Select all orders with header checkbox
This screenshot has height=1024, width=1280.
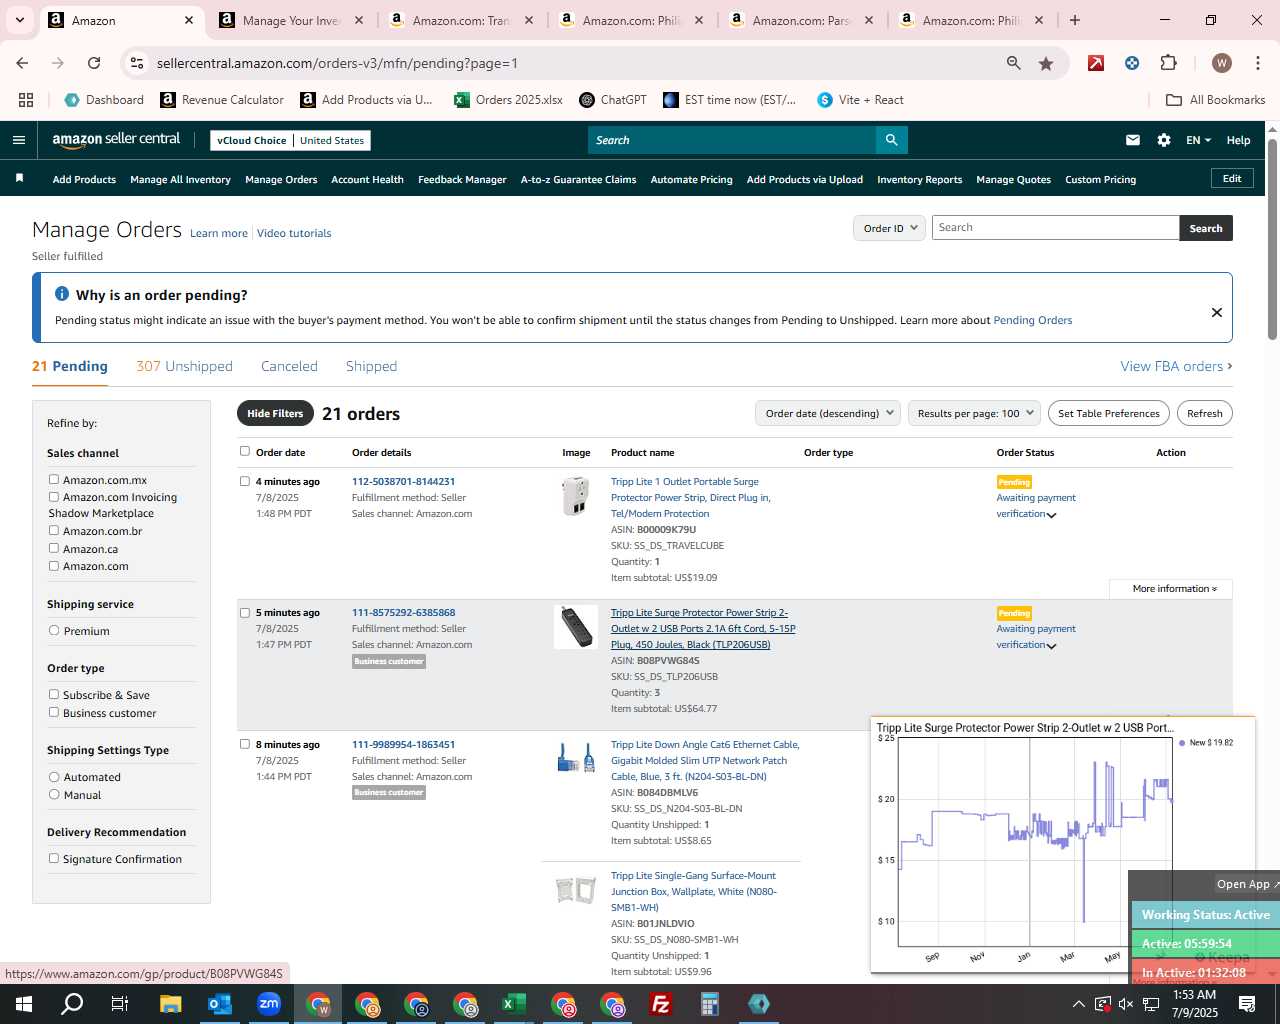(245, 451)
